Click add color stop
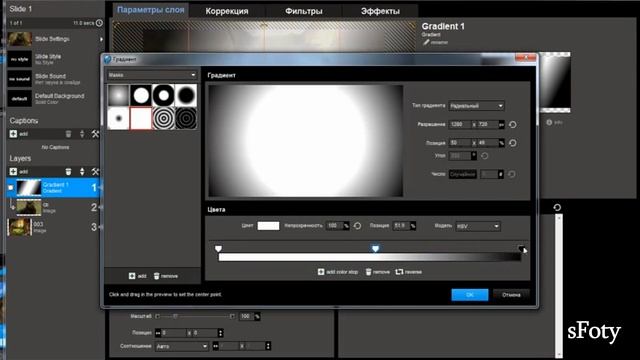The width and height of the screenshot is (640, 360). click(338, 272)
